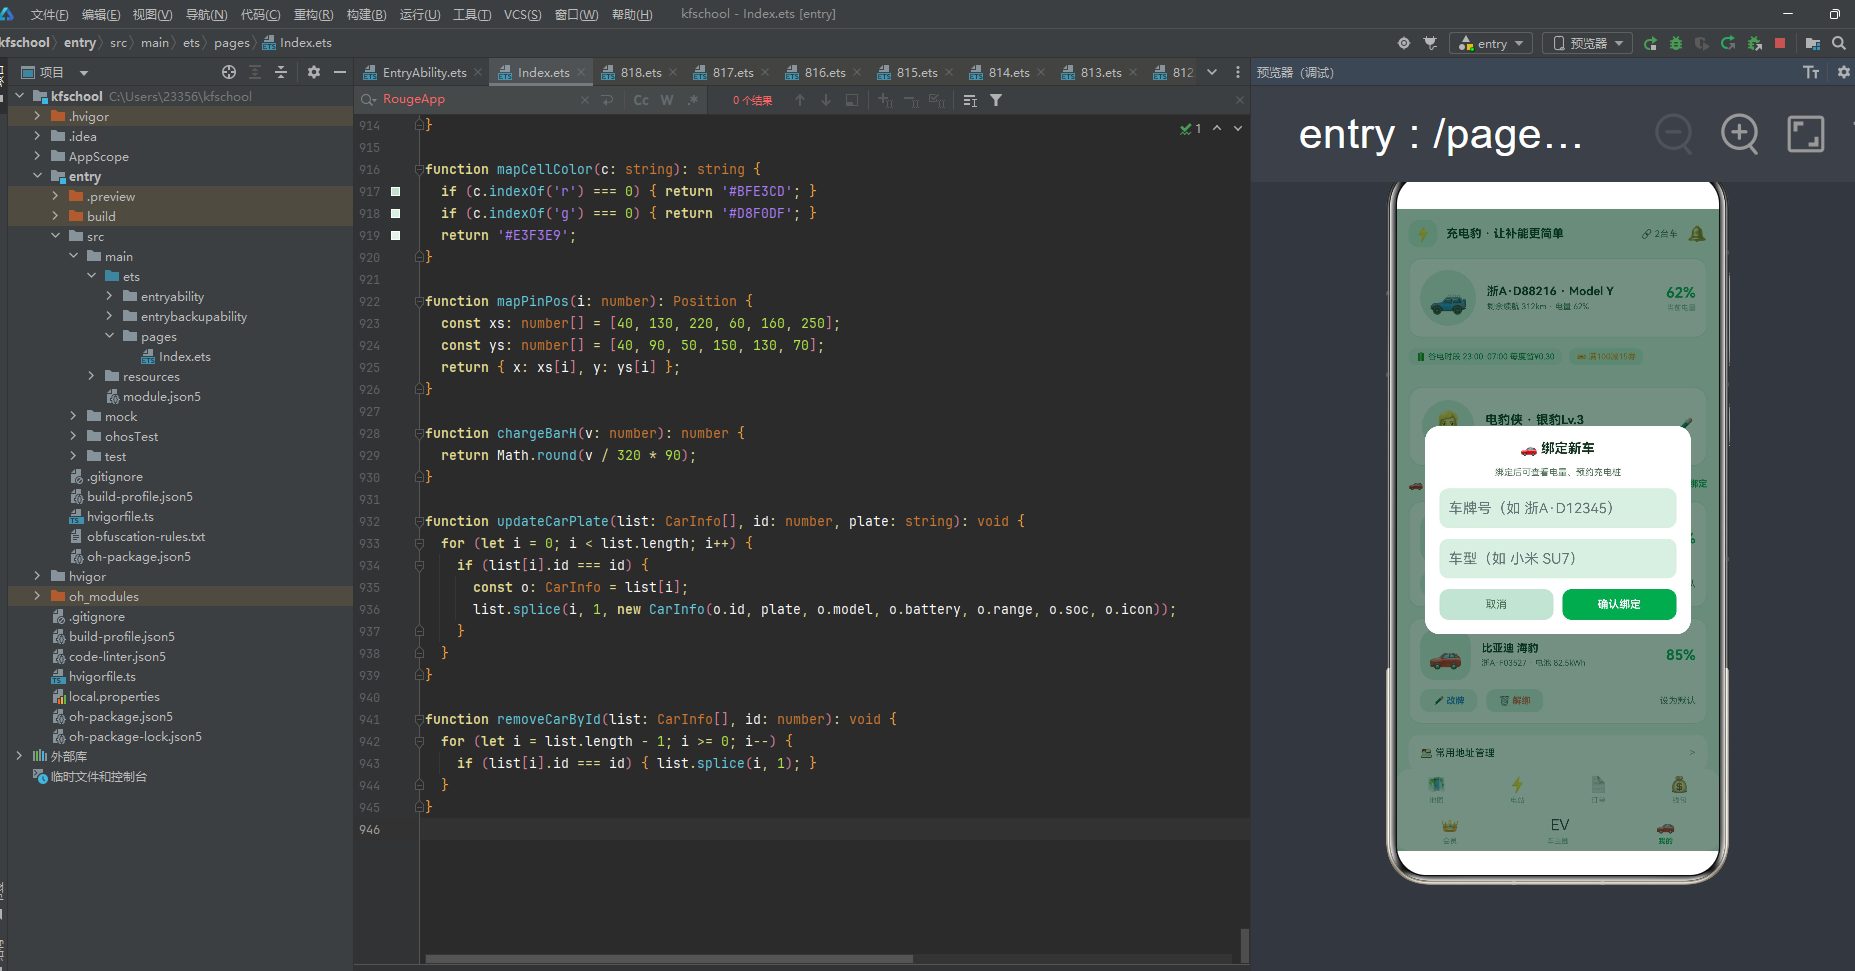Click the gutter color swatch on line 919
1855x971 pixels.
[x=396, y=235]
